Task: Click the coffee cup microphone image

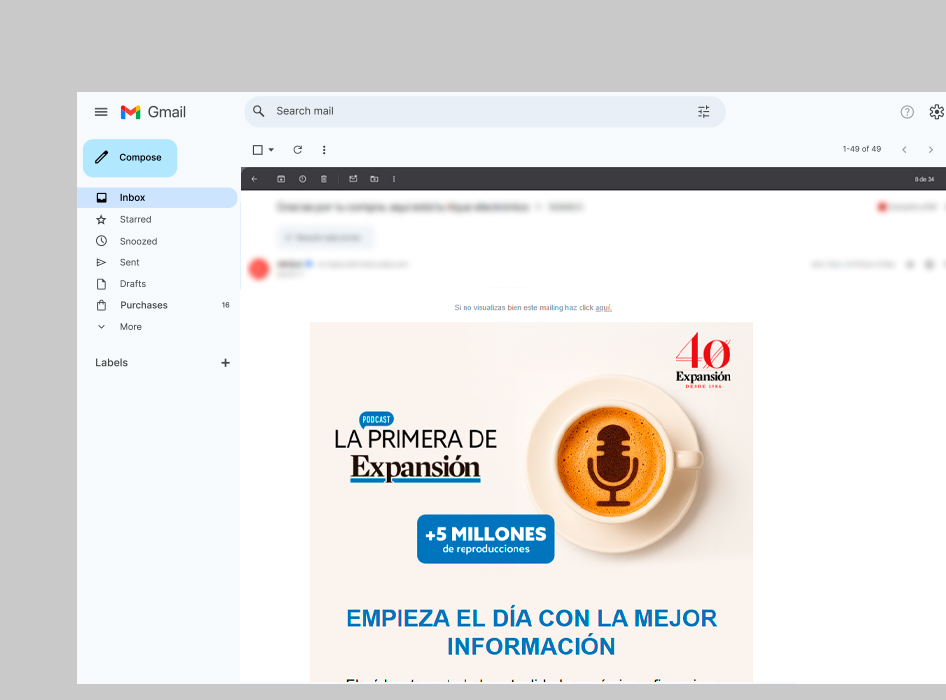Action: [x=614, y=463]
